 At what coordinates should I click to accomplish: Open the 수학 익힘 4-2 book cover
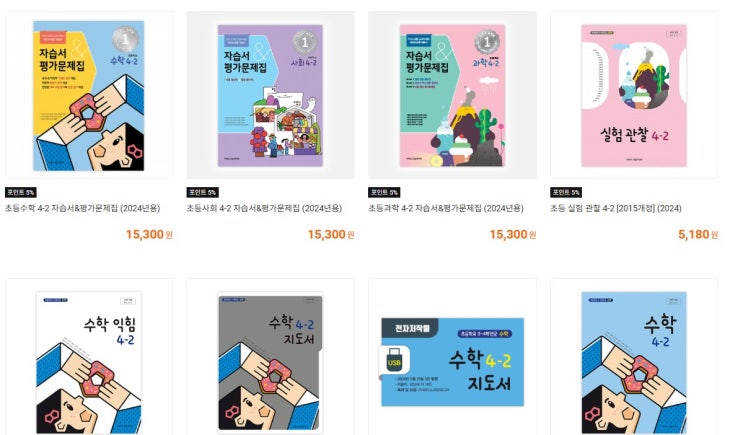(x=89, y=362)
